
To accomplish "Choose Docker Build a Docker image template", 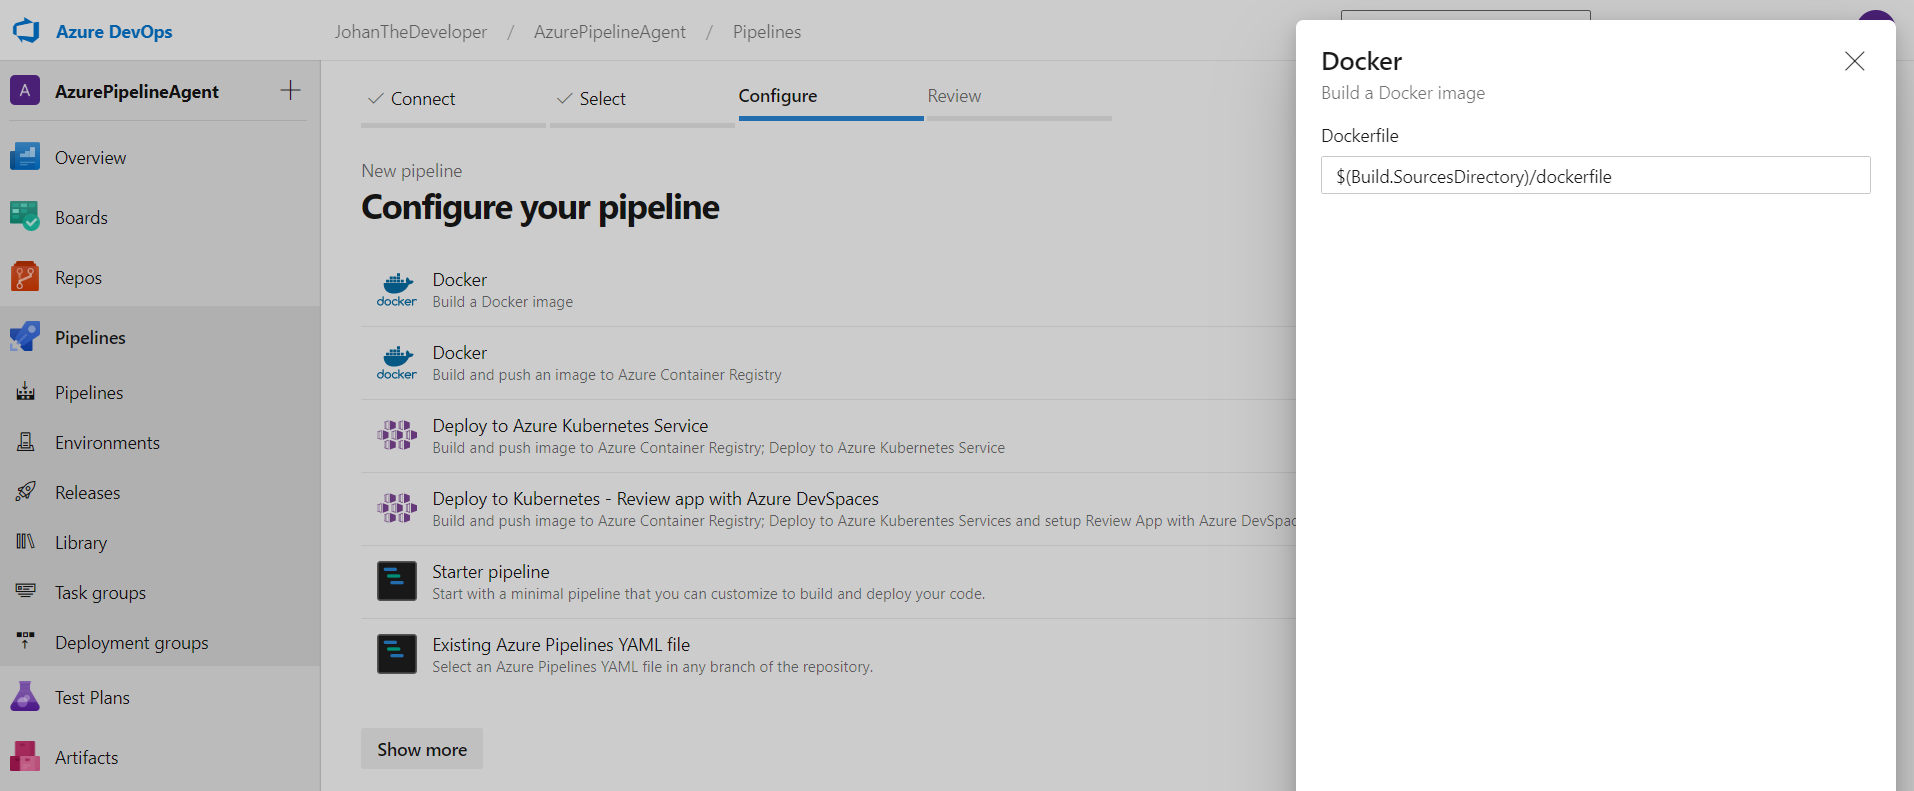I will pyautogui.click(x=829, y=290).
